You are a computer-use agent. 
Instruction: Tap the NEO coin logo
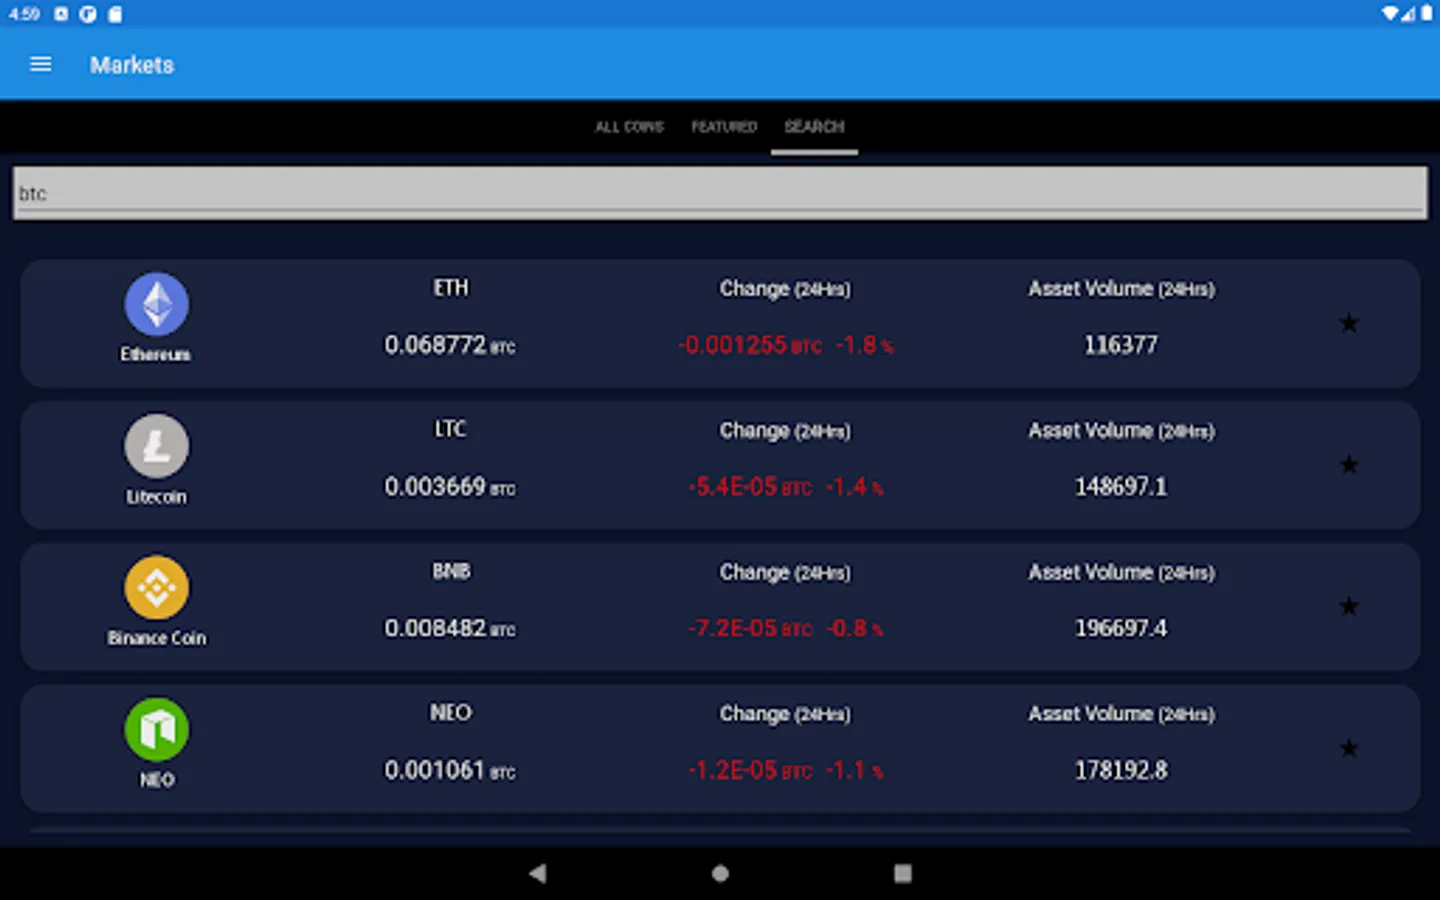(157, 729)
